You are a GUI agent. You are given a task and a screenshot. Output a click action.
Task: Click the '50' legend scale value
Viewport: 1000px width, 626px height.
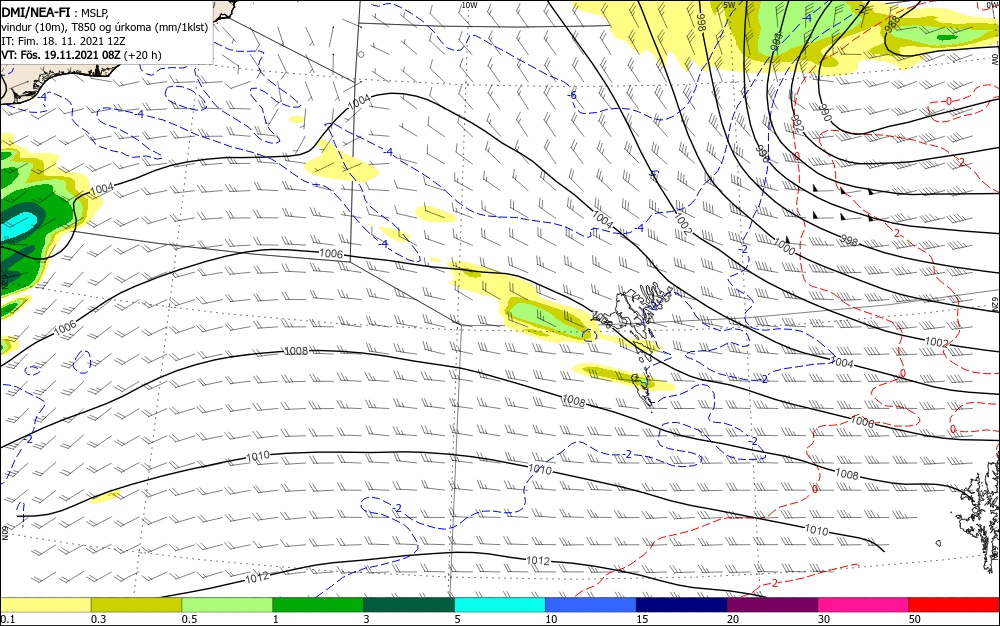[915, 619]
